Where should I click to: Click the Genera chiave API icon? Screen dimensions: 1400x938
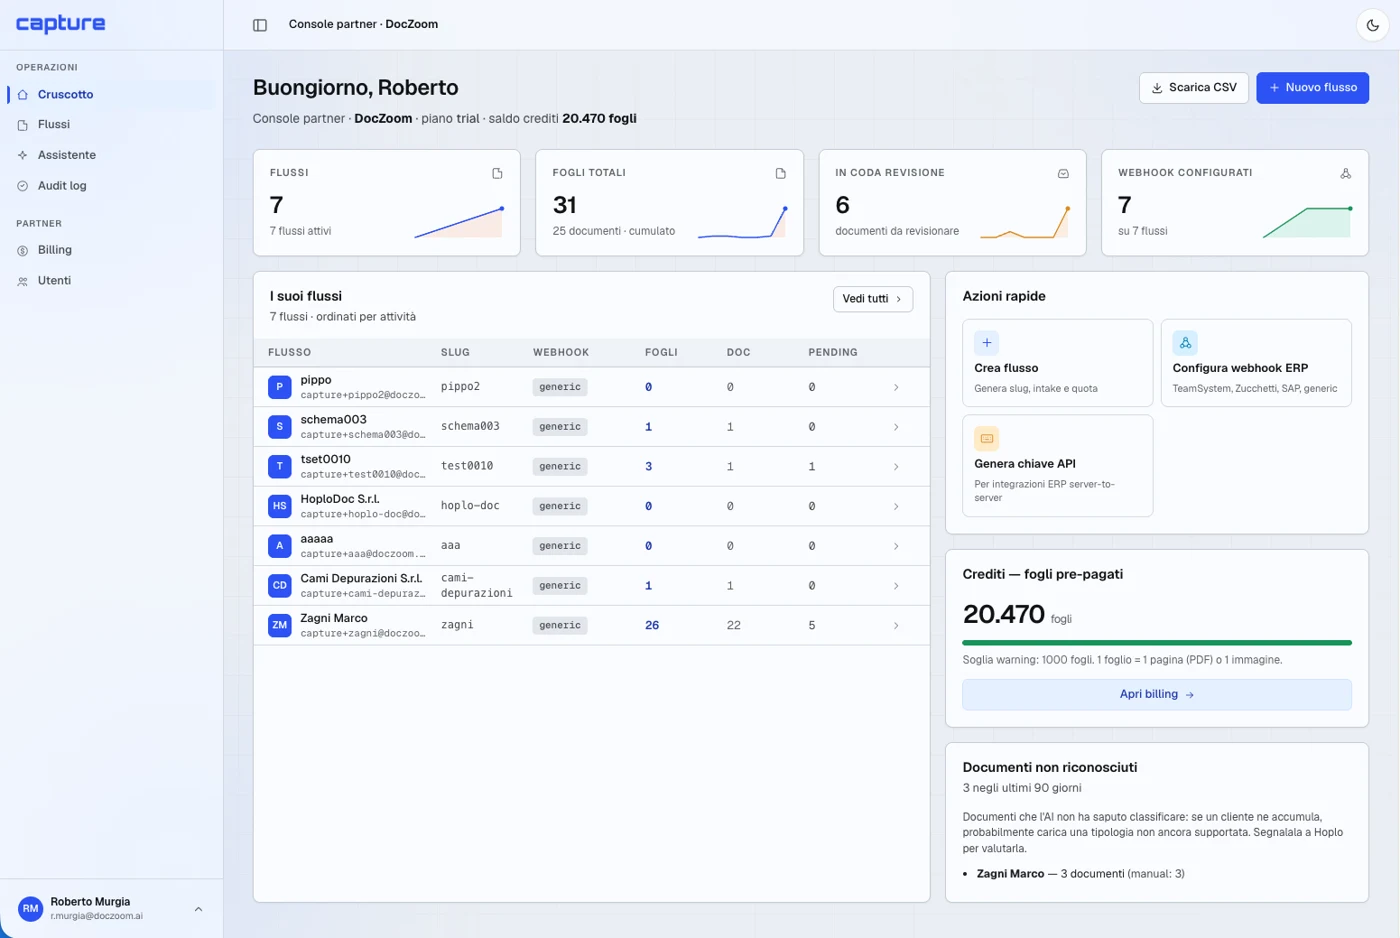[987, 439]
